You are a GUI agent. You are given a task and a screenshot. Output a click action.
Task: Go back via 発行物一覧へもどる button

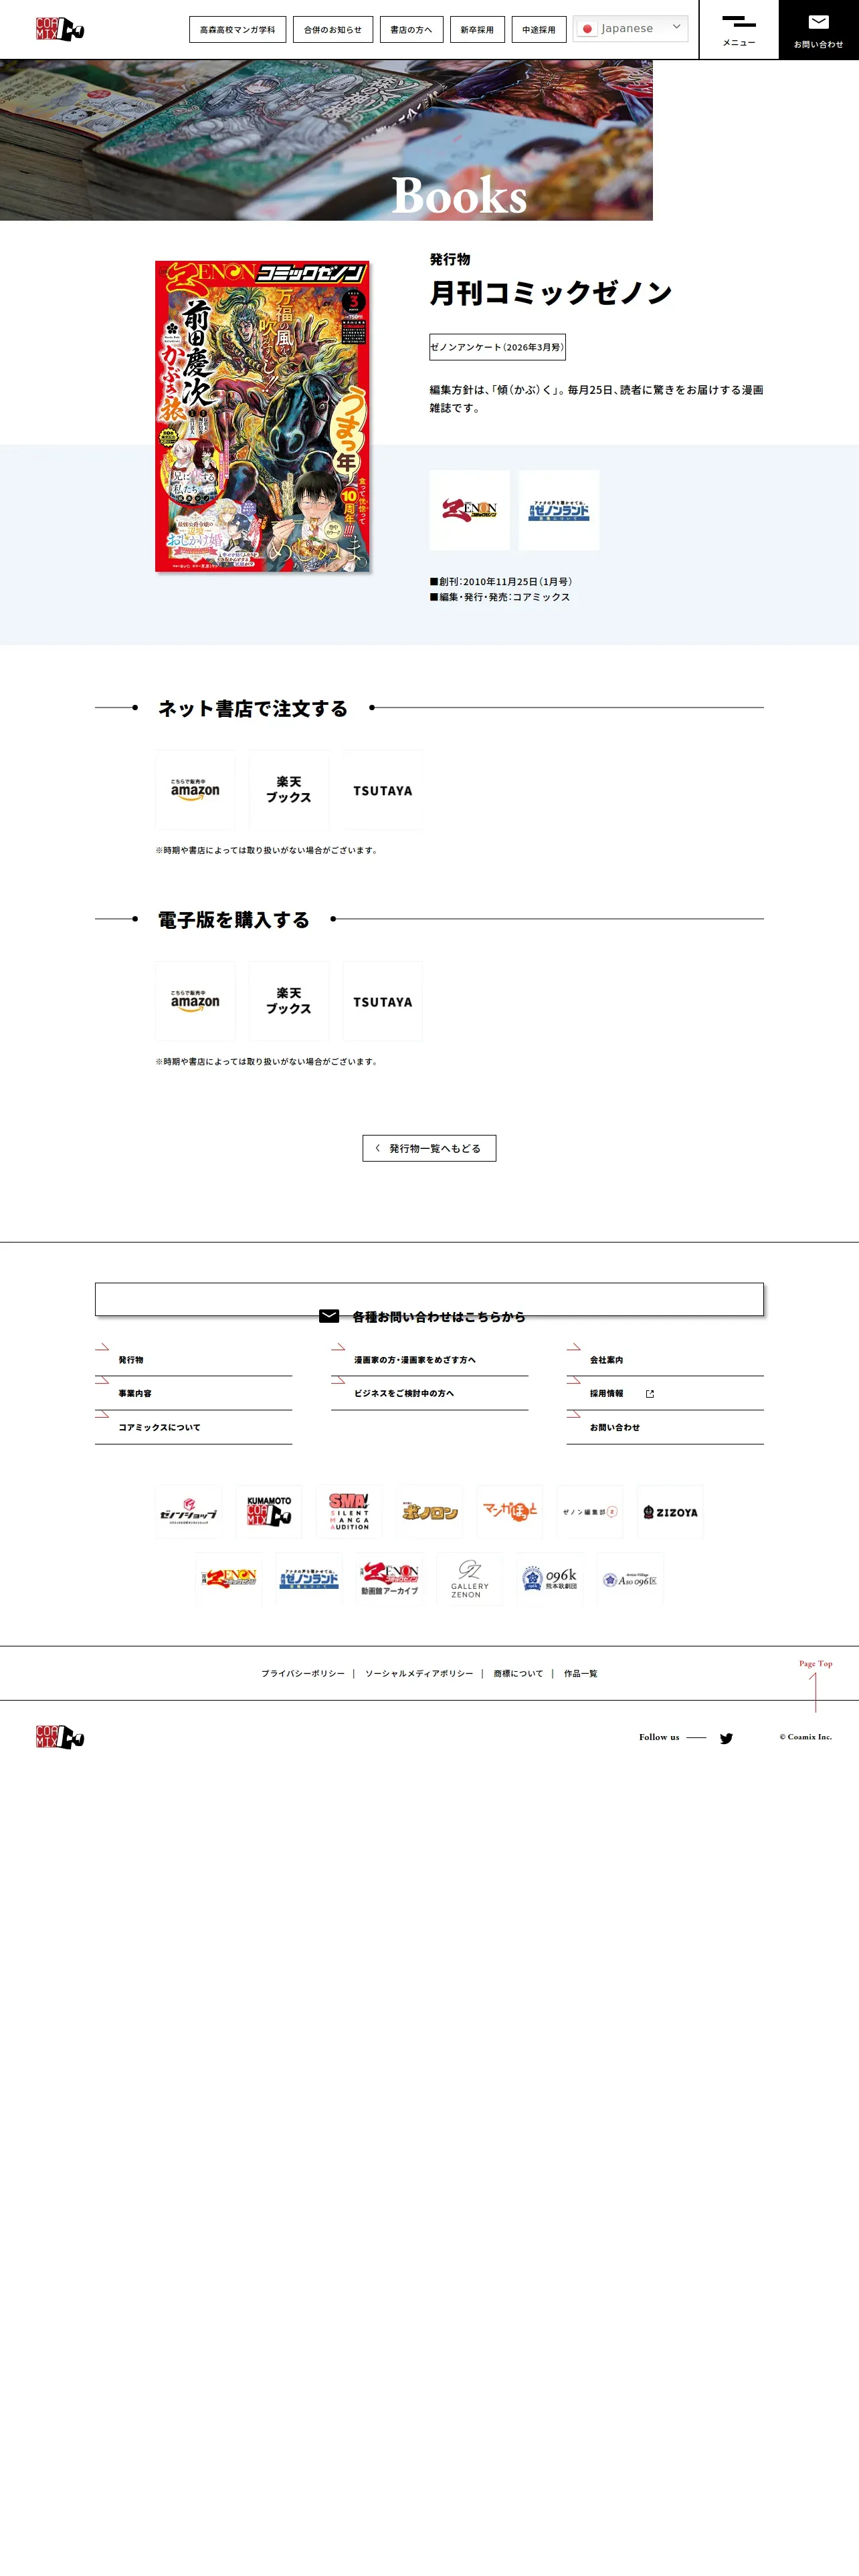429,1148
